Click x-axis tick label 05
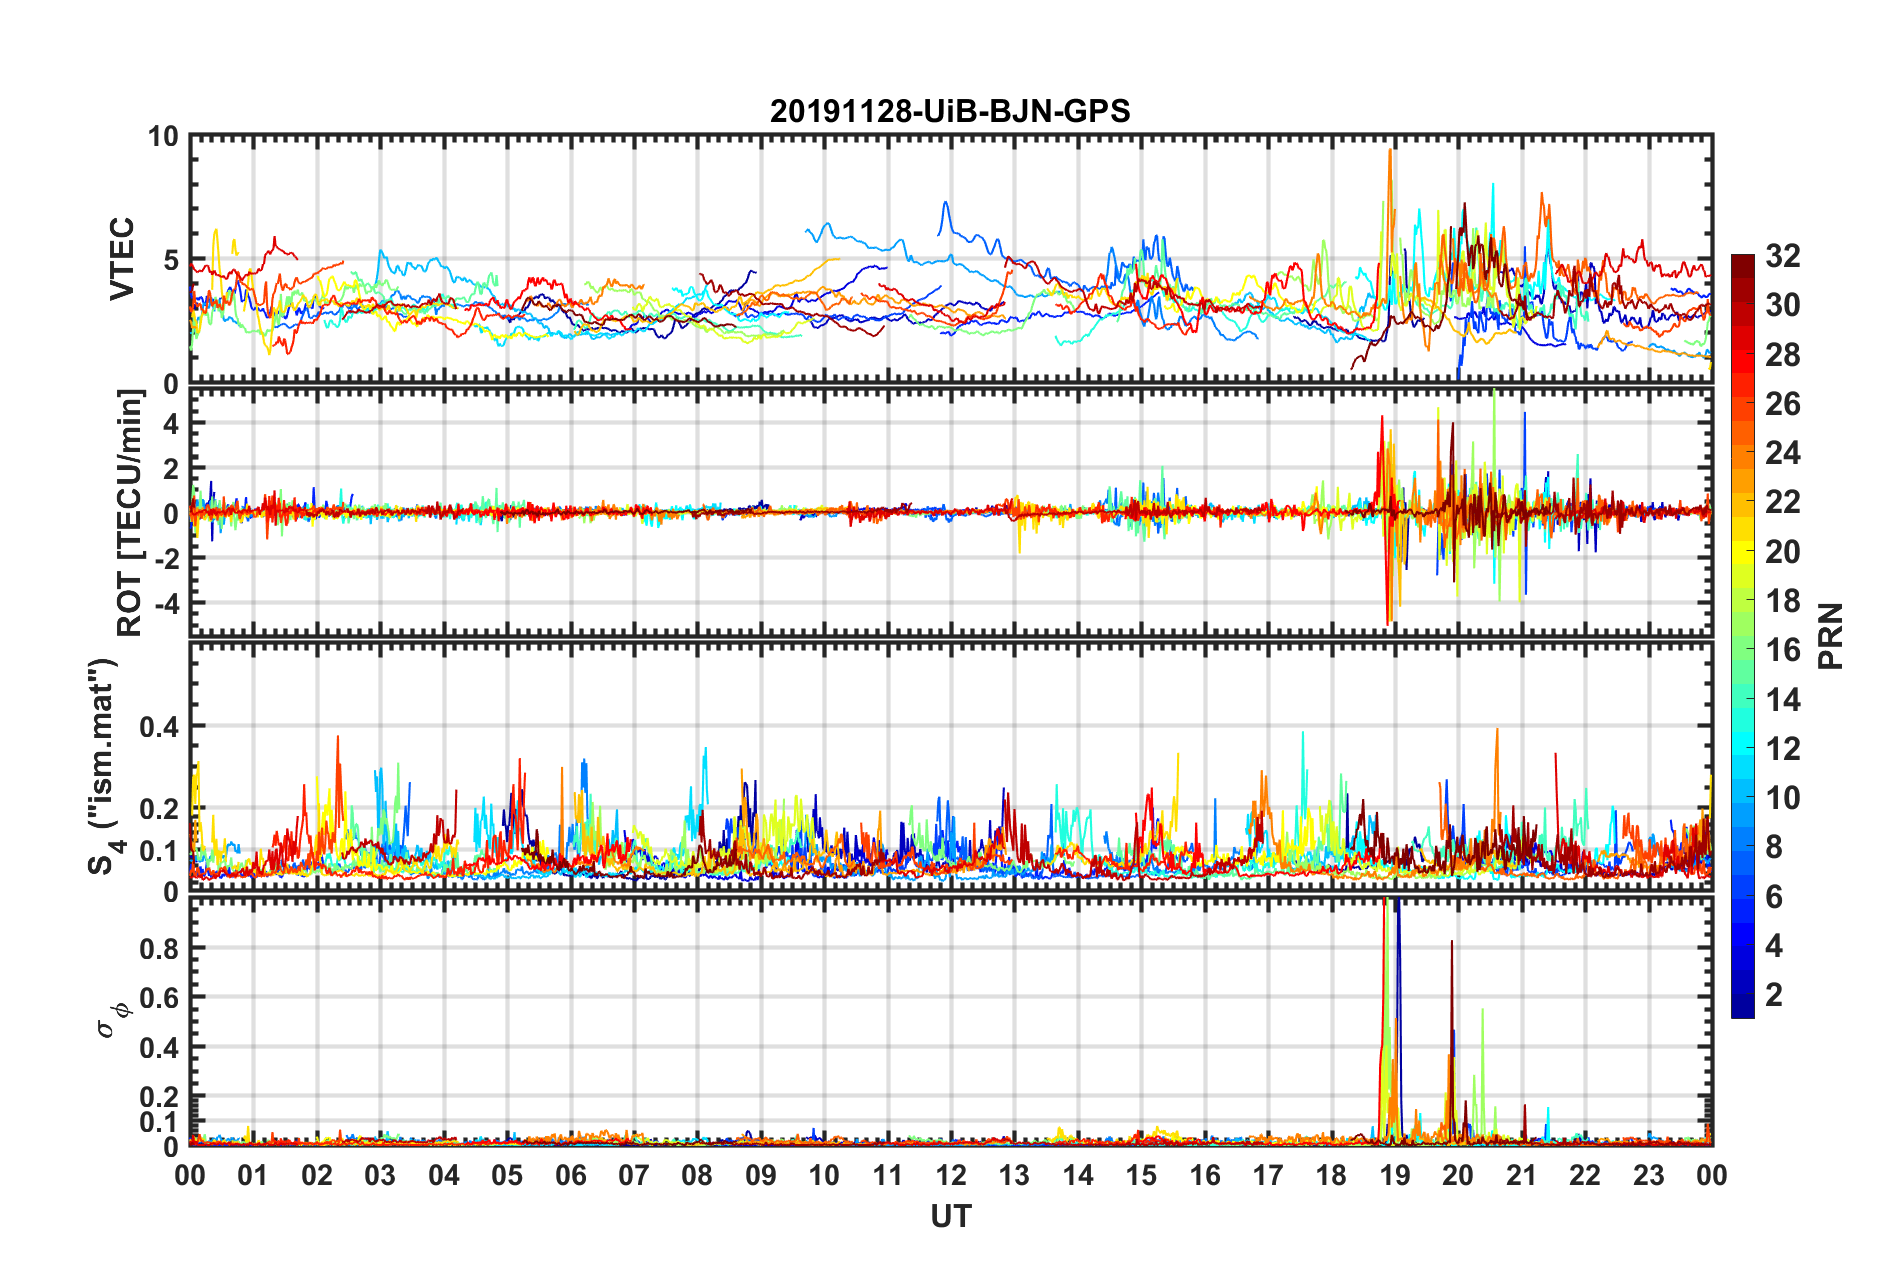Image resolution: width=1902 pixels, height=1272 pixels. (x=507, y=1175)
